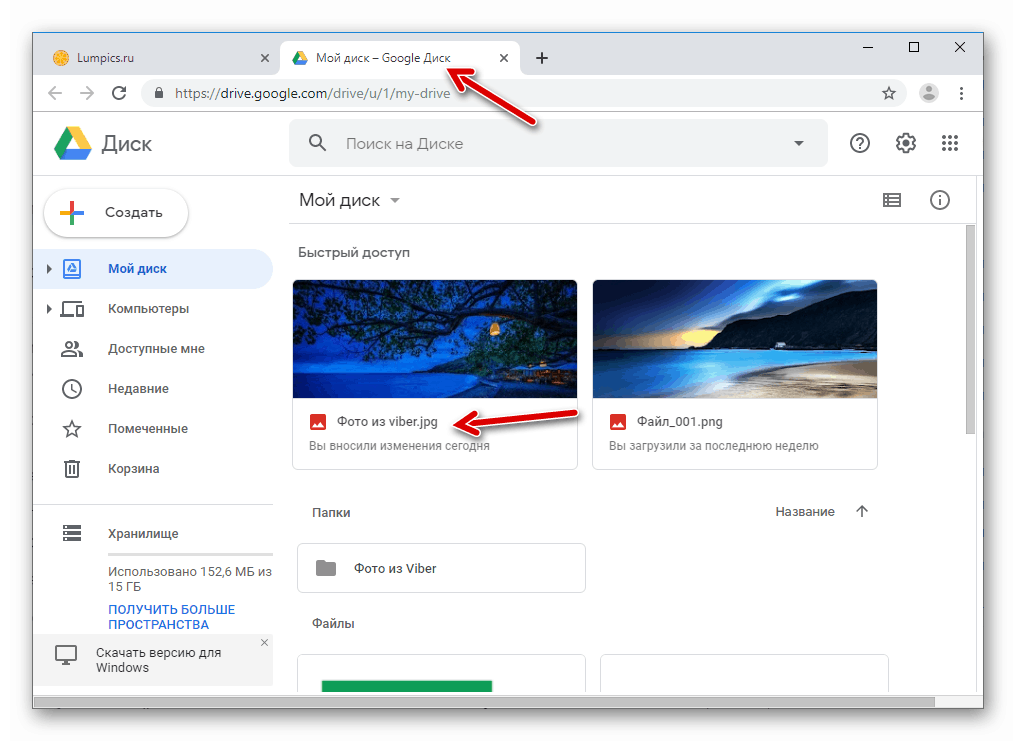The width and height of the screenshot is (1016, 741).
Task: Go forward in browser history
Action: tap(87, 93)
